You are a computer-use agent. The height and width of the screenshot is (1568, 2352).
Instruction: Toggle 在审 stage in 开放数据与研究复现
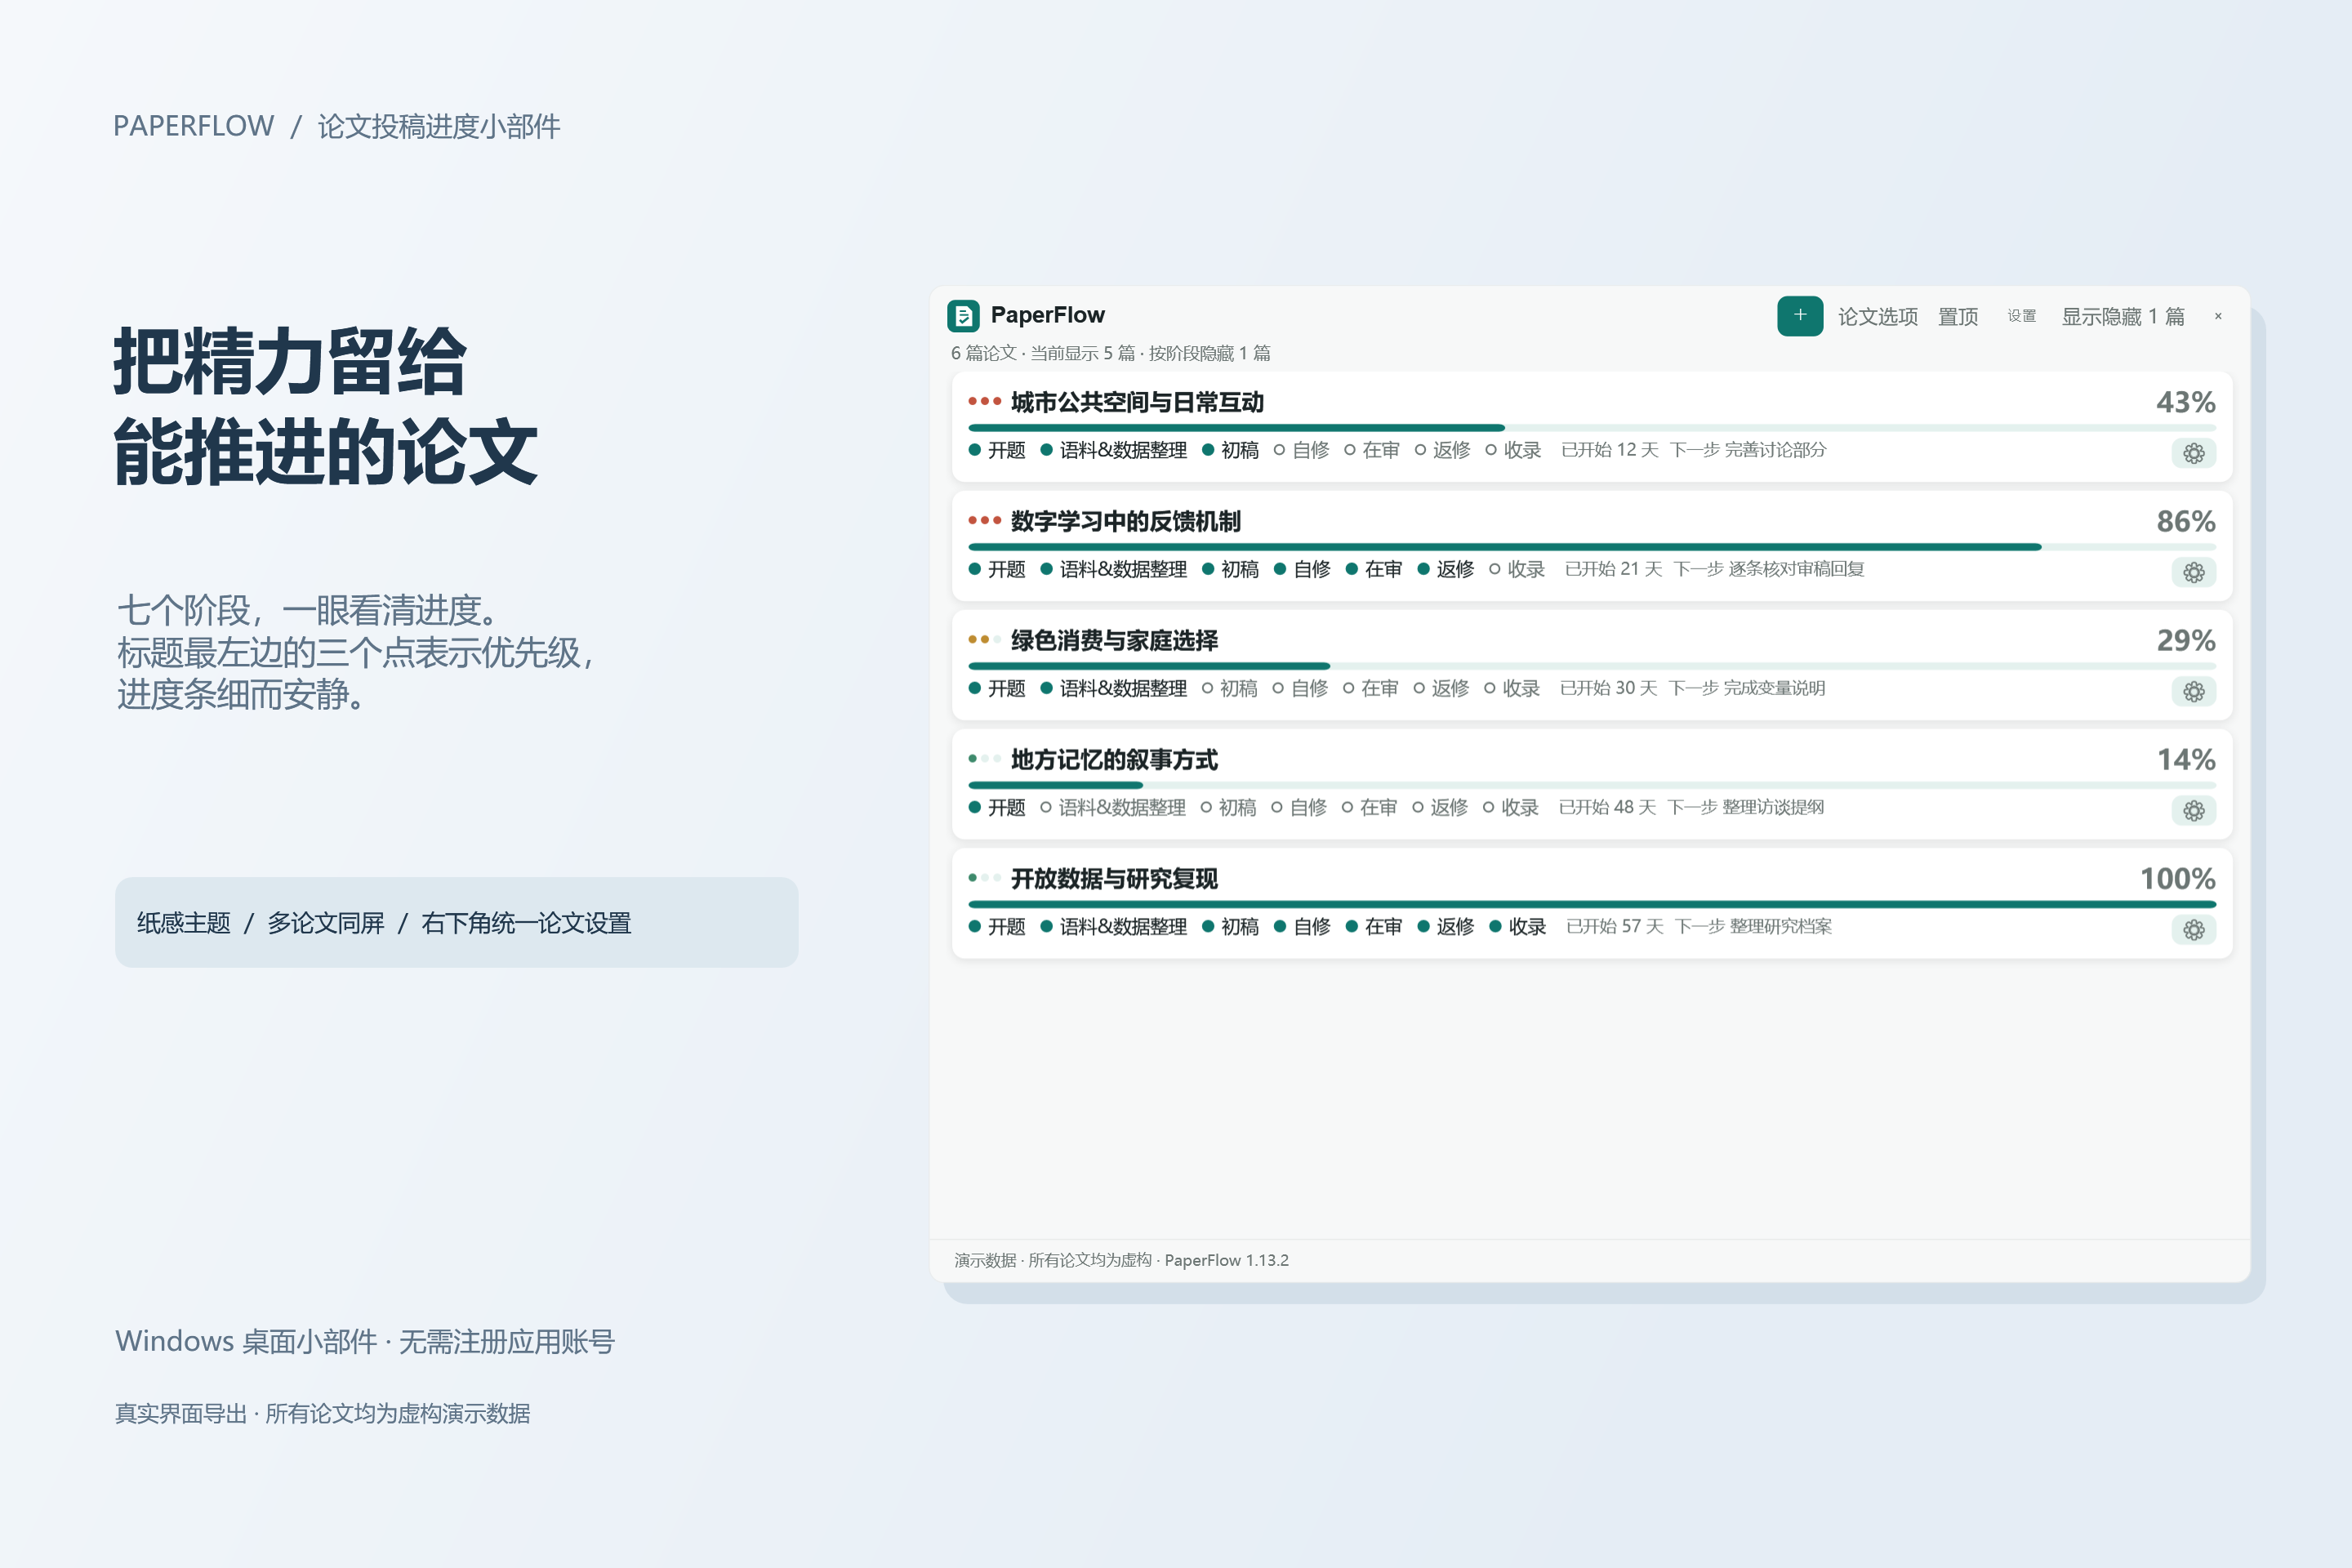coord(1374,926)
